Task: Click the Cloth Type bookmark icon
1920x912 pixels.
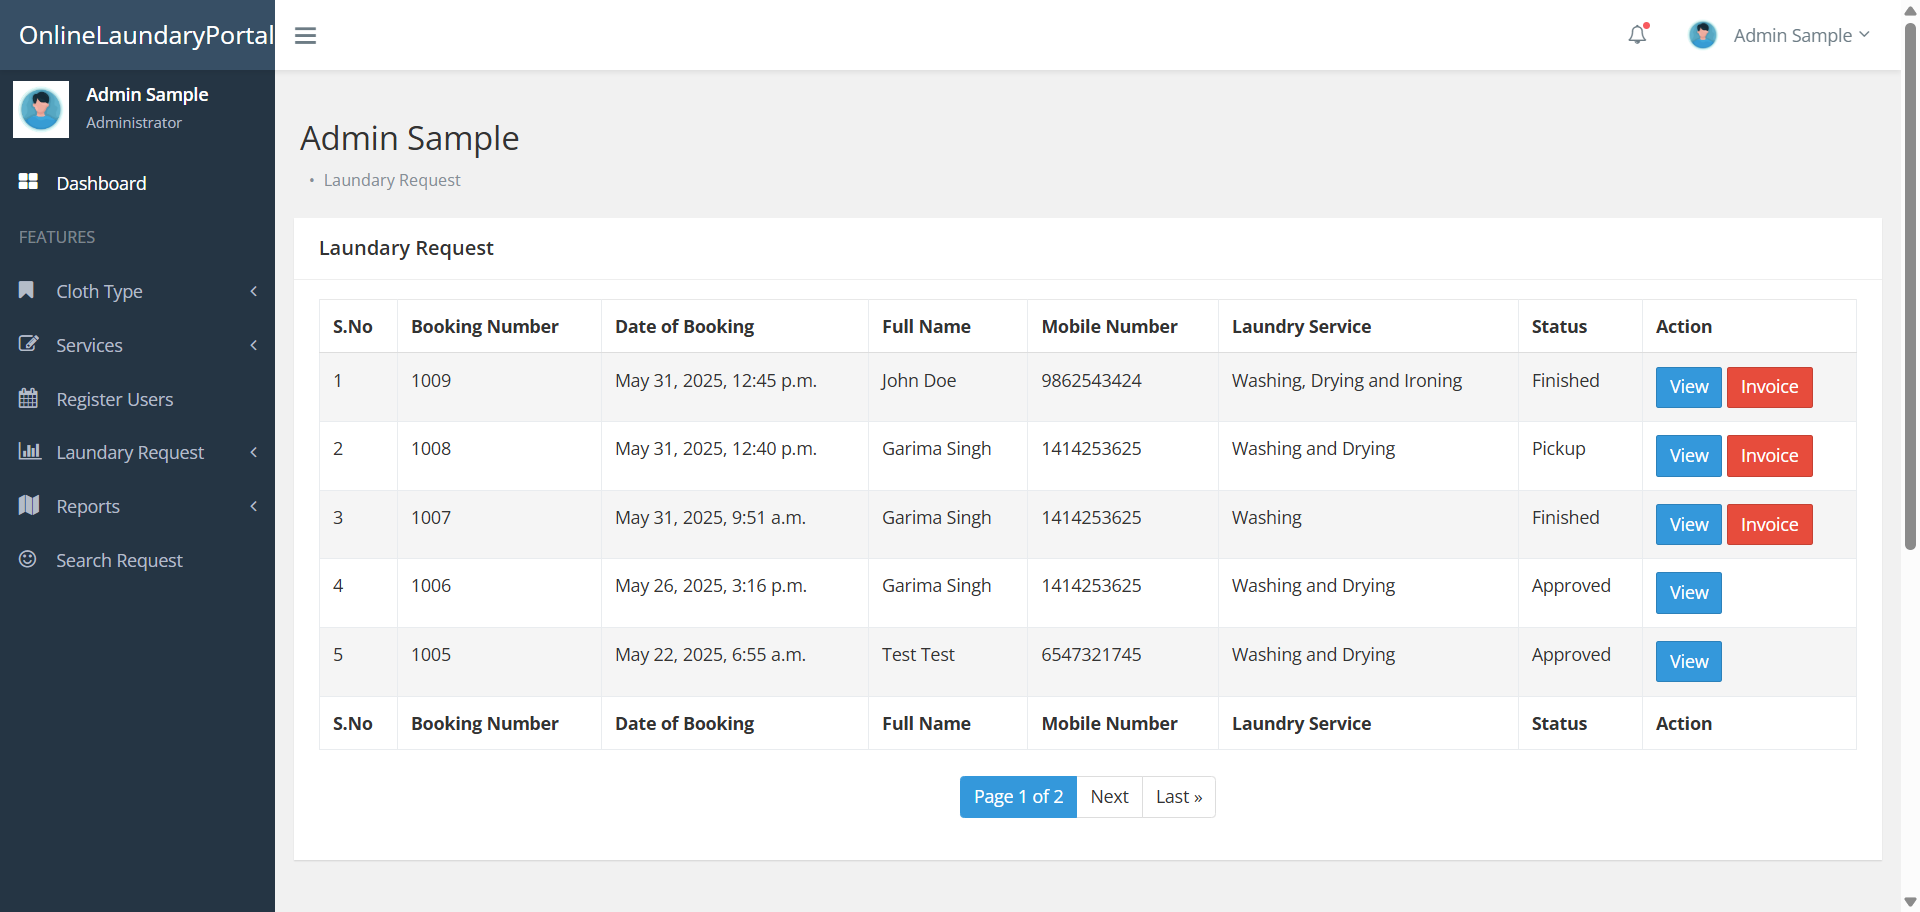Action: 27,290
